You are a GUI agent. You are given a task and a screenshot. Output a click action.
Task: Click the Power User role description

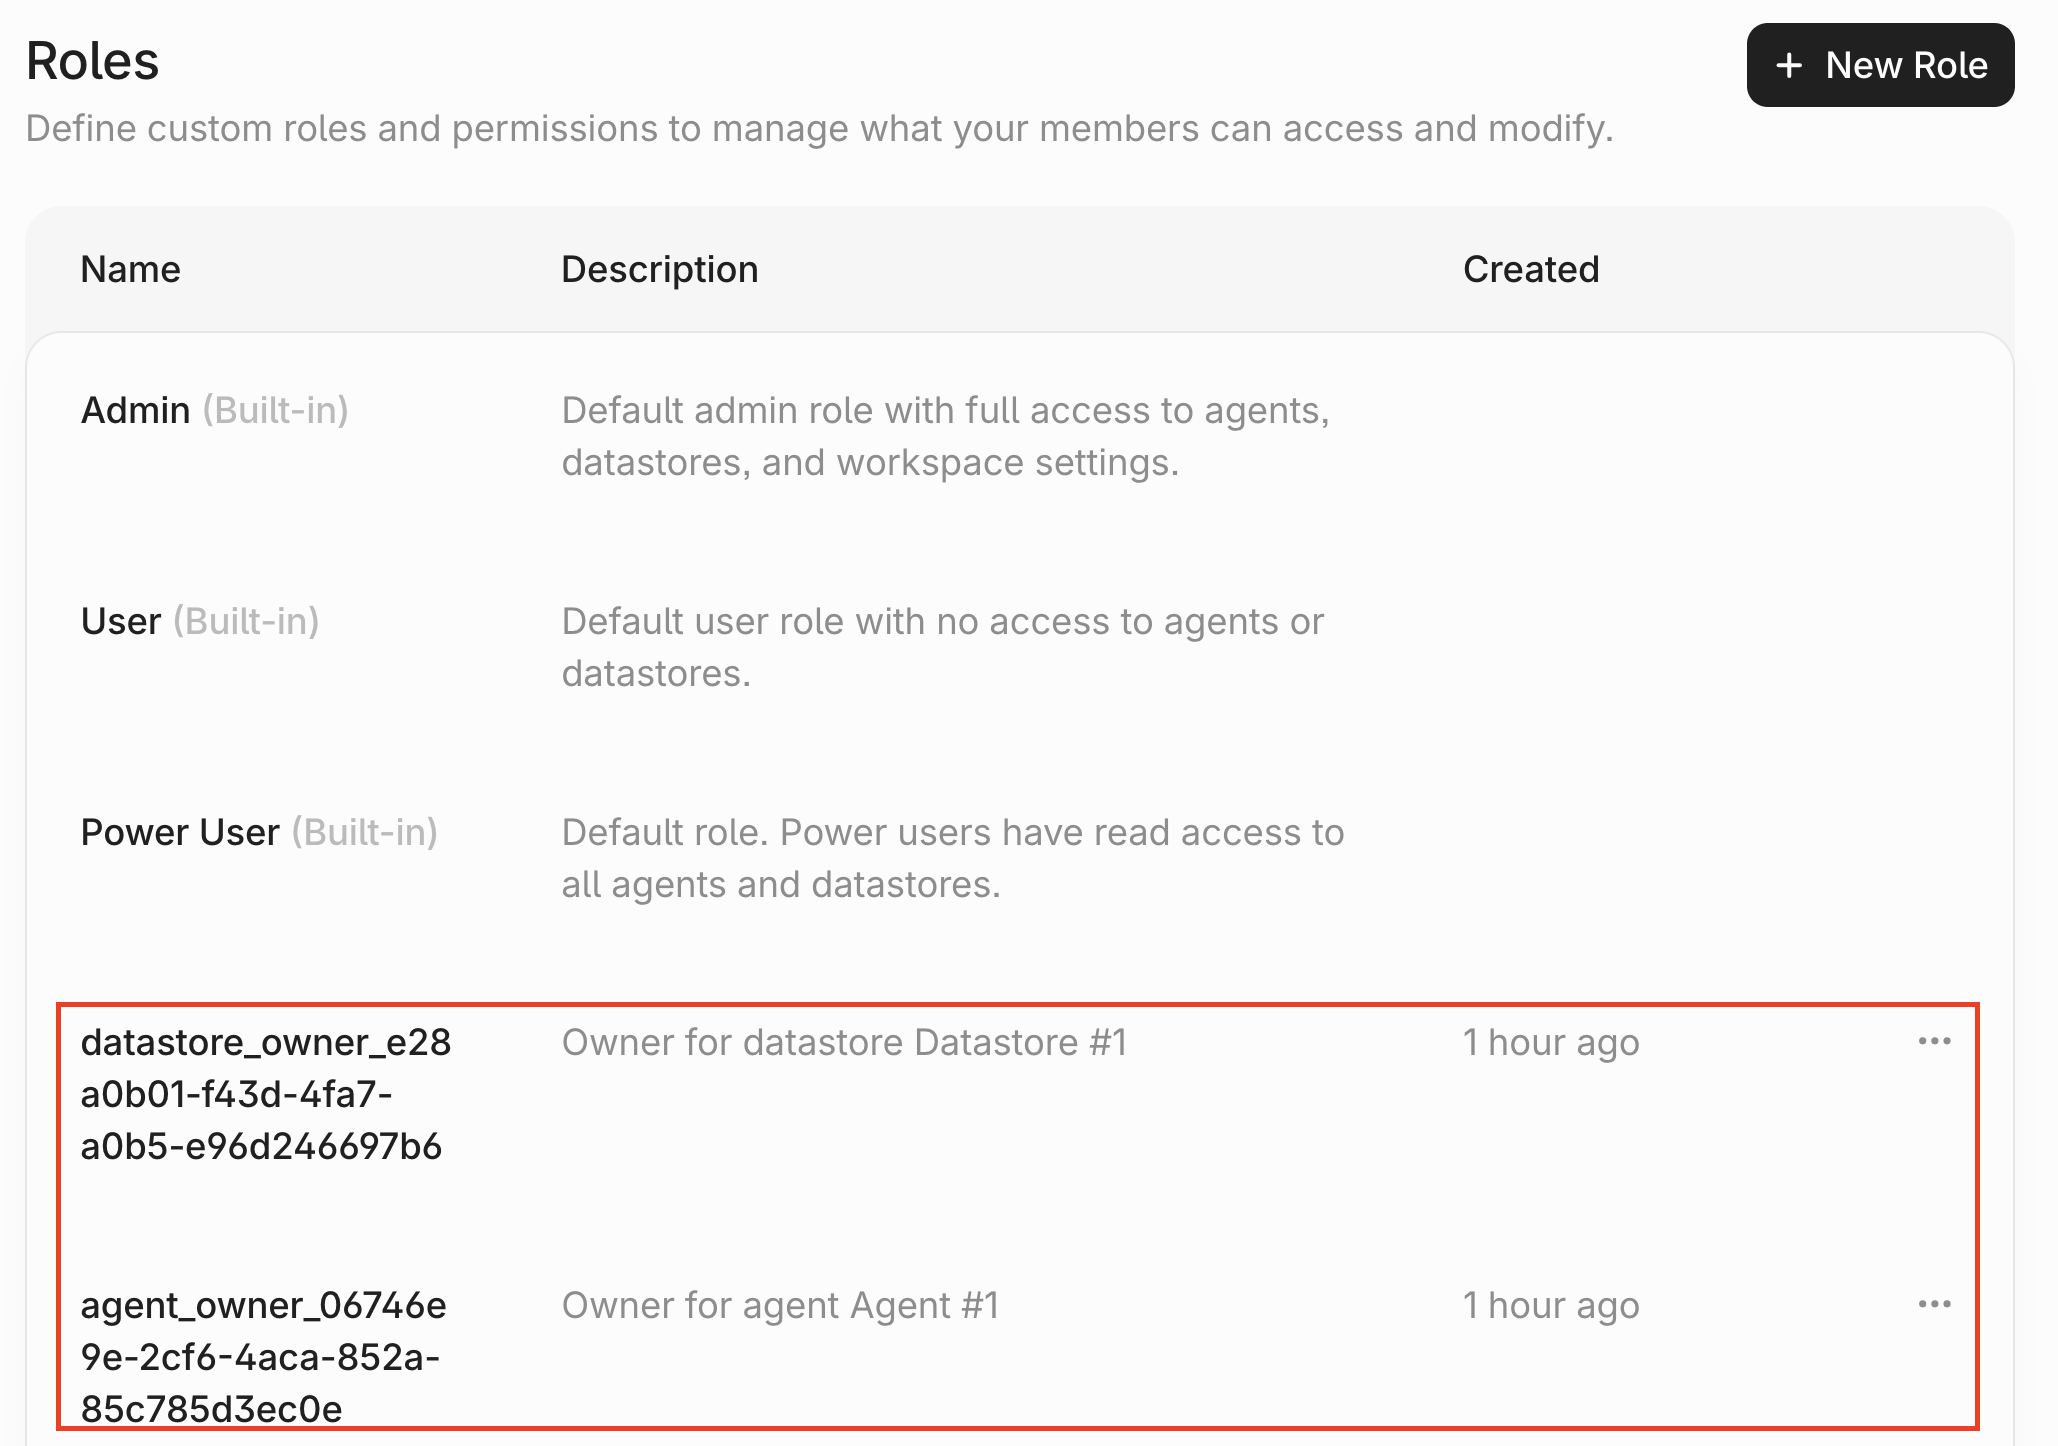coord(952,858)
